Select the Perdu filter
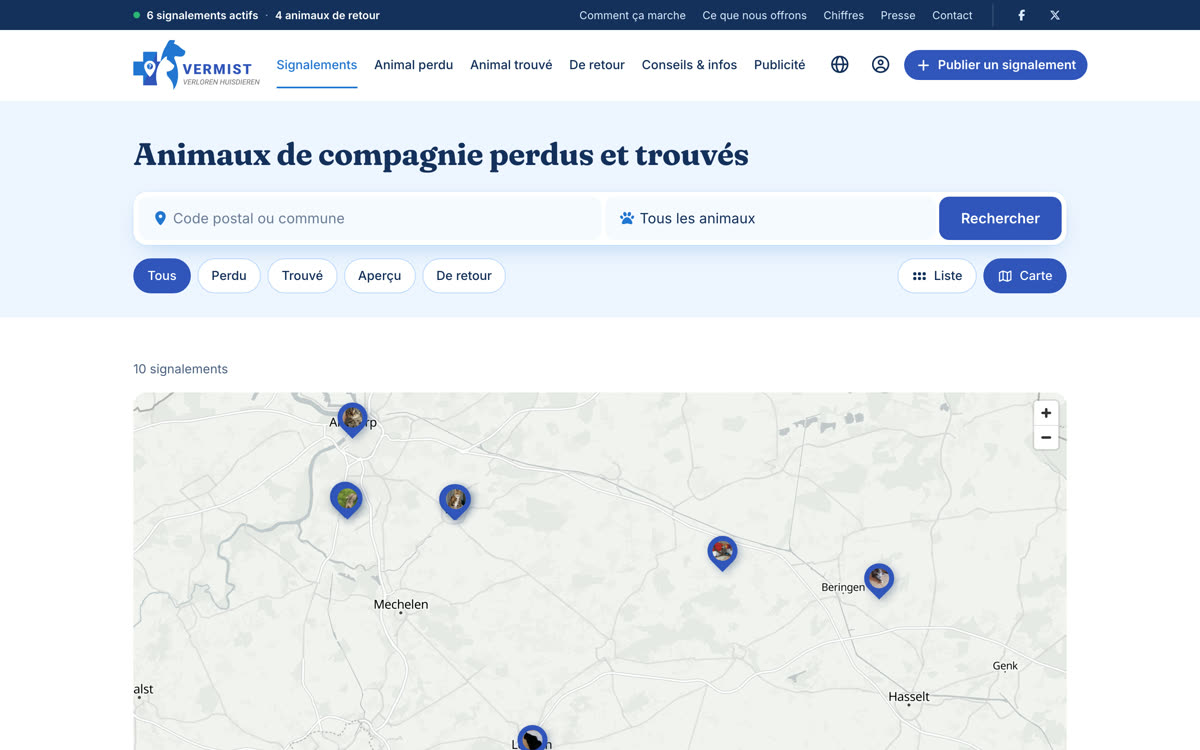Screen dimensions: 1200x750 tap(229, 276)
